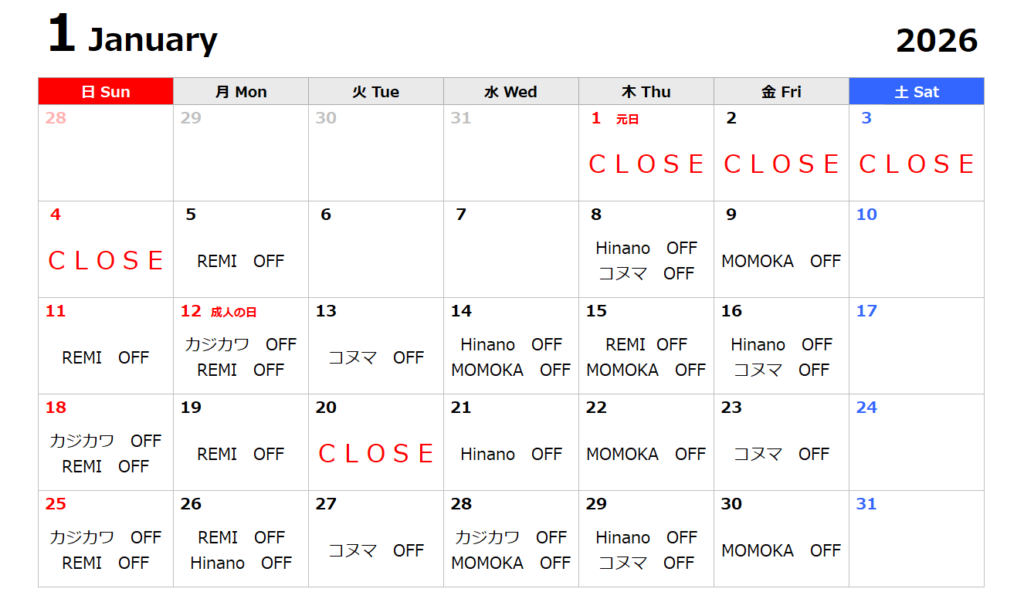Viewport: 1024px width, 609px height.
Task: Click the 2026 year heading
Action: click(x=936, y=41)
